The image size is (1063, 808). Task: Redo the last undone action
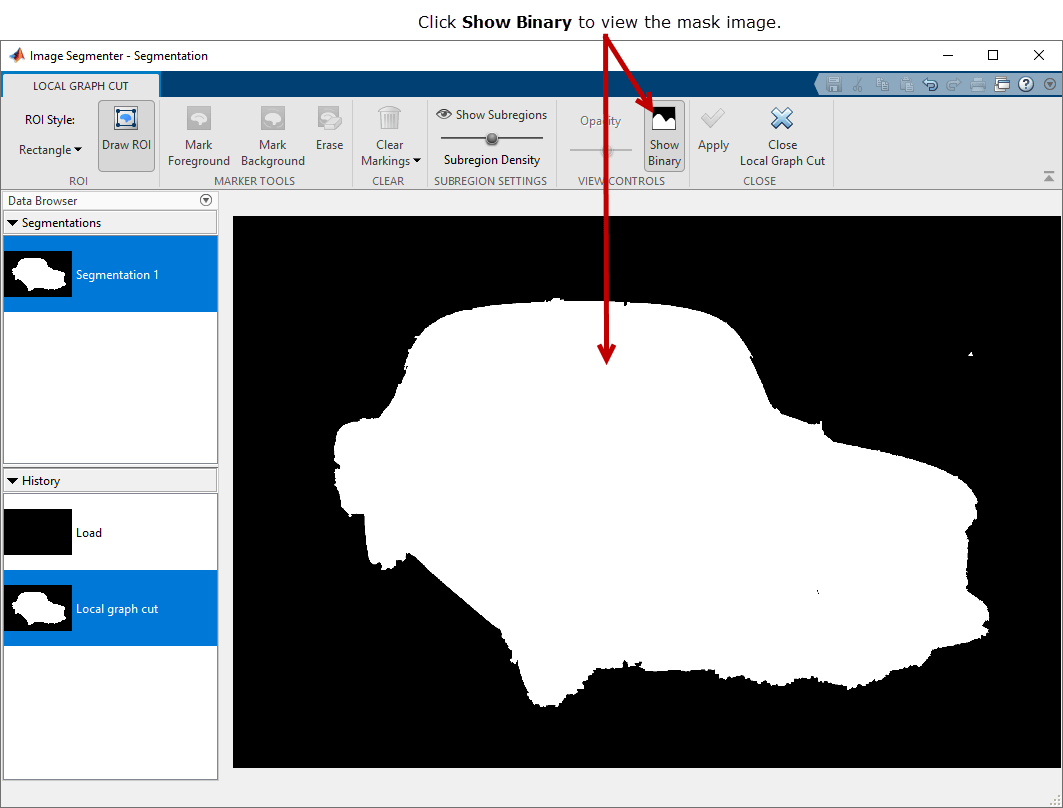tap(953, 85)
